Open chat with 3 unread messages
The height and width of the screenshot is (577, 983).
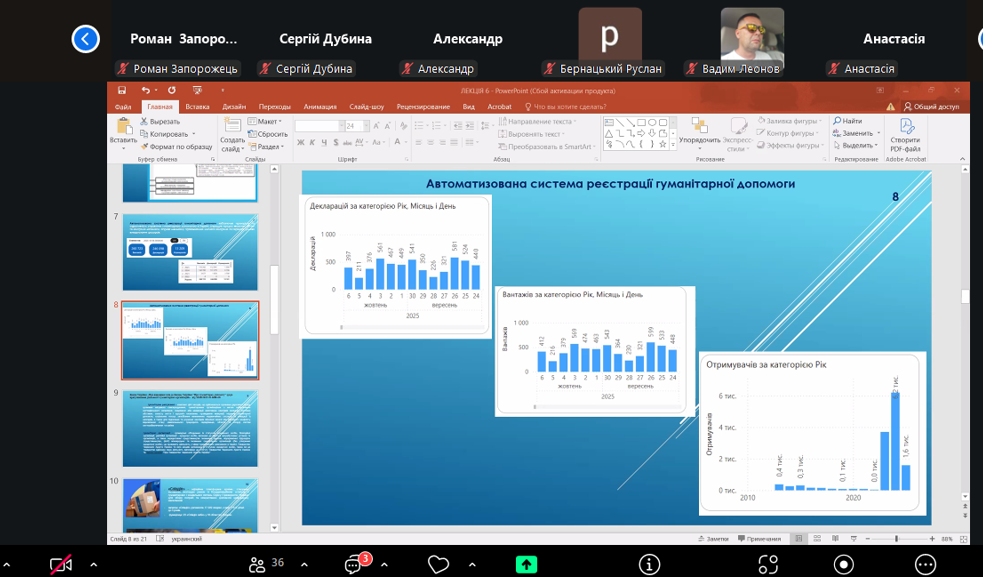(354, 564)
